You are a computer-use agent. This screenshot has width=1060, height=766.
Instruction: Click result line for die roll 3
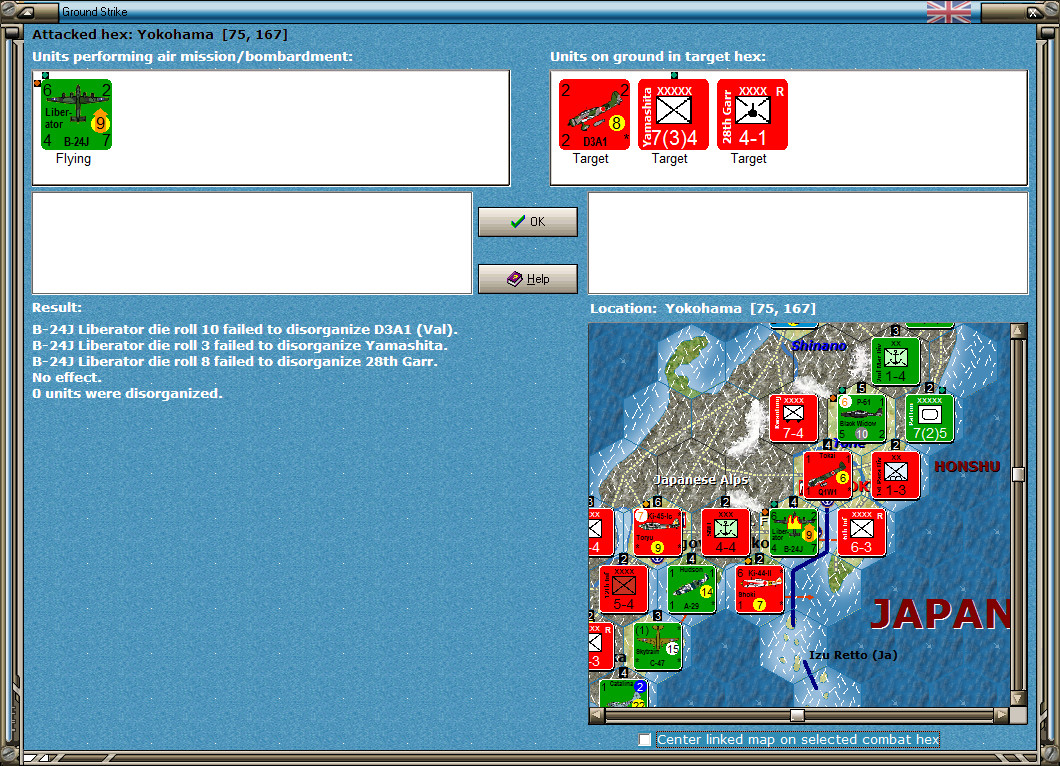[x=240, y=345]
